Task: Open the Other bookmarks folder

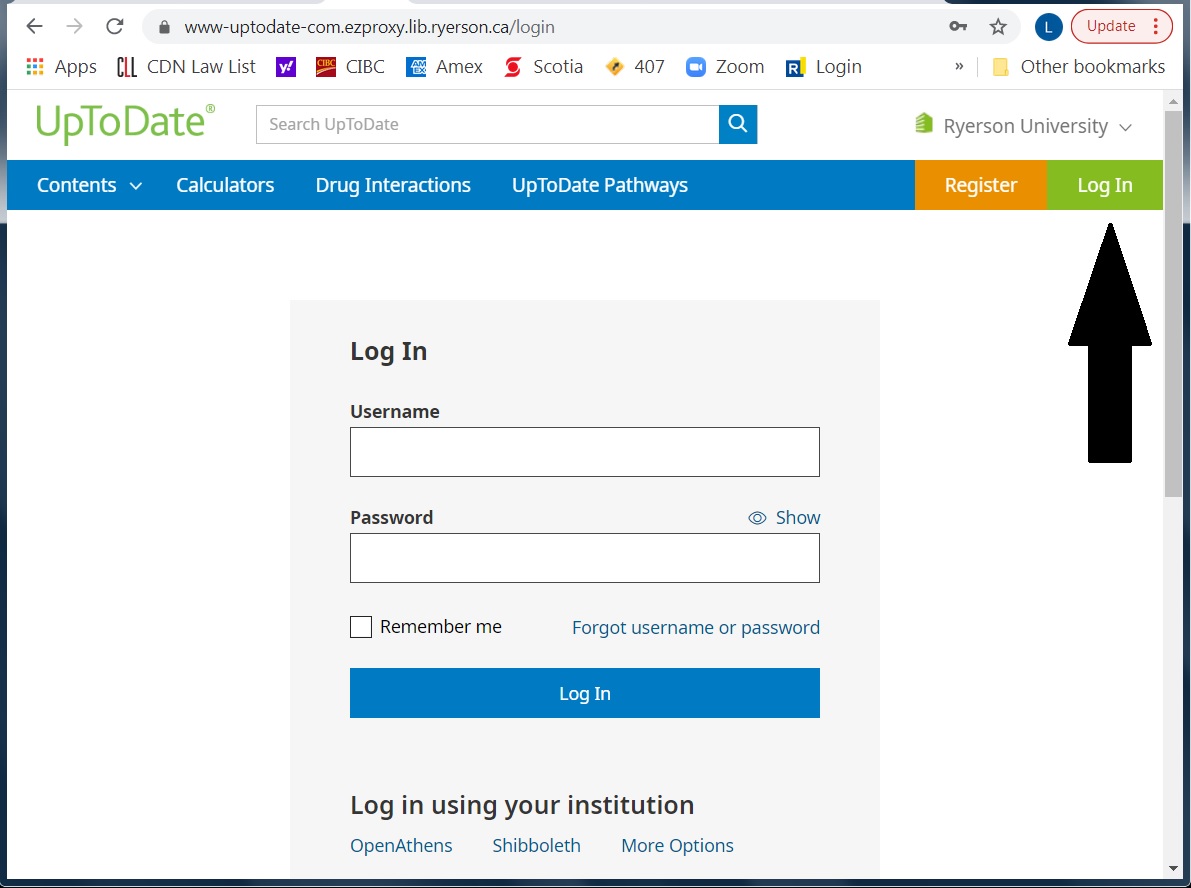Action: tap(1079, 67)
